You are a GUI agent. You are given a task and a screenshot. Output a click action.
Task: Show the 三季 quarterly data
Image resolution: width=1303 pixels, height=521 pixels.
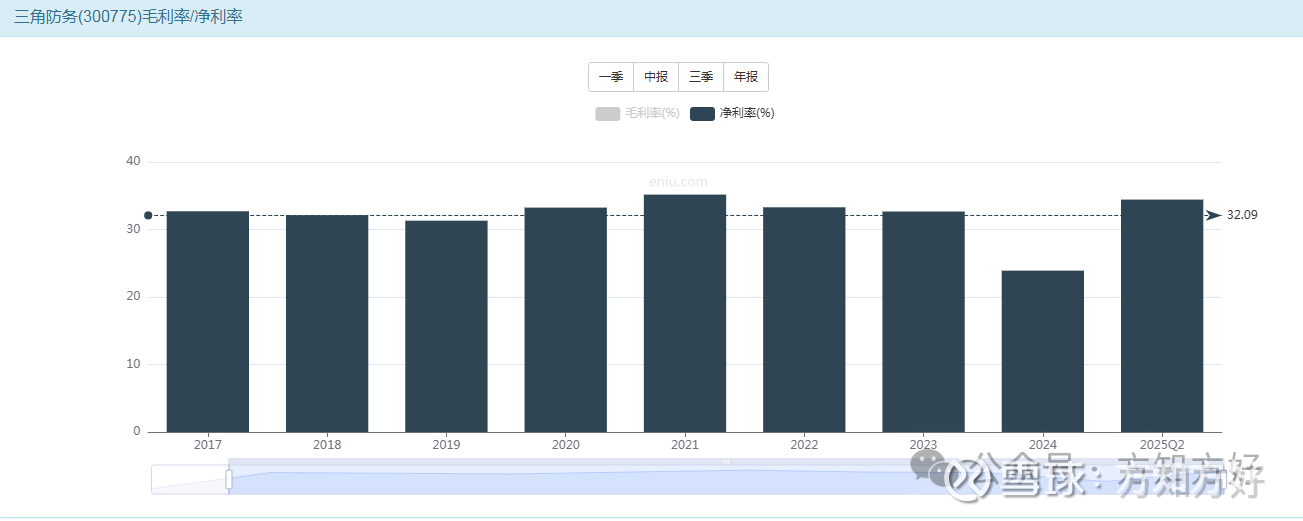(701, 77)
